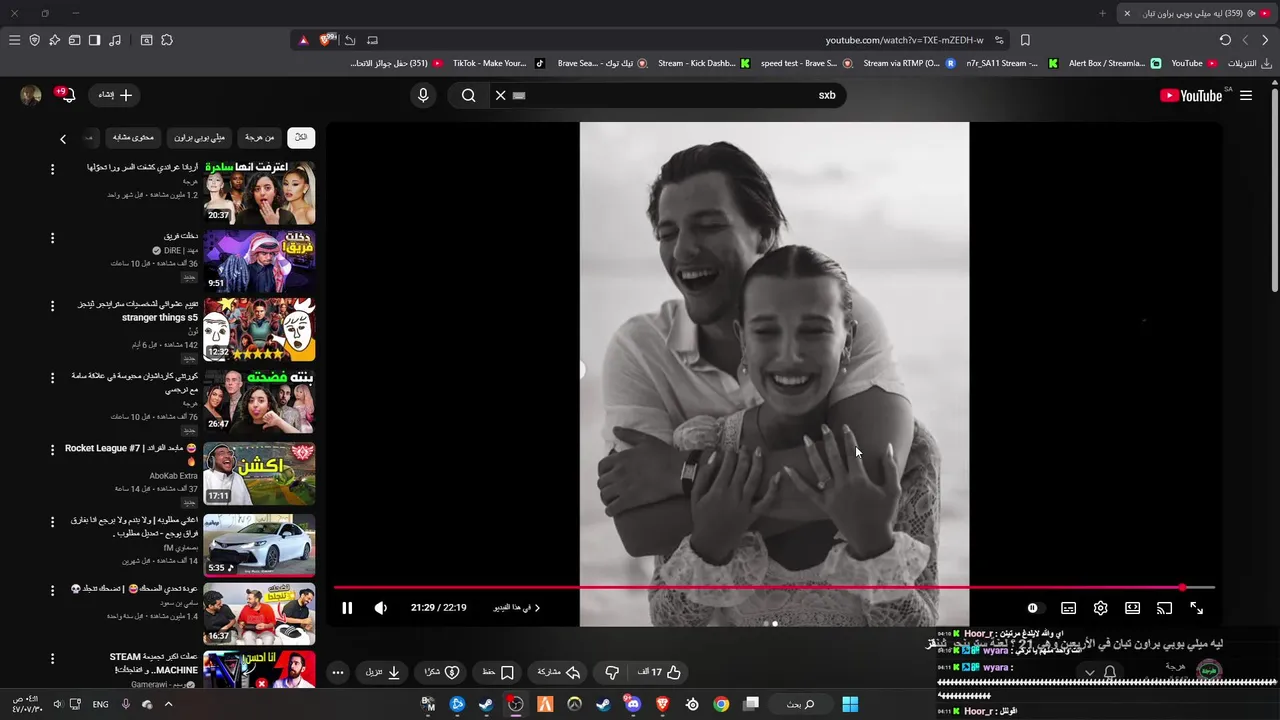Bookmark this page with the bookmark icon

[x=1025, y=40]
